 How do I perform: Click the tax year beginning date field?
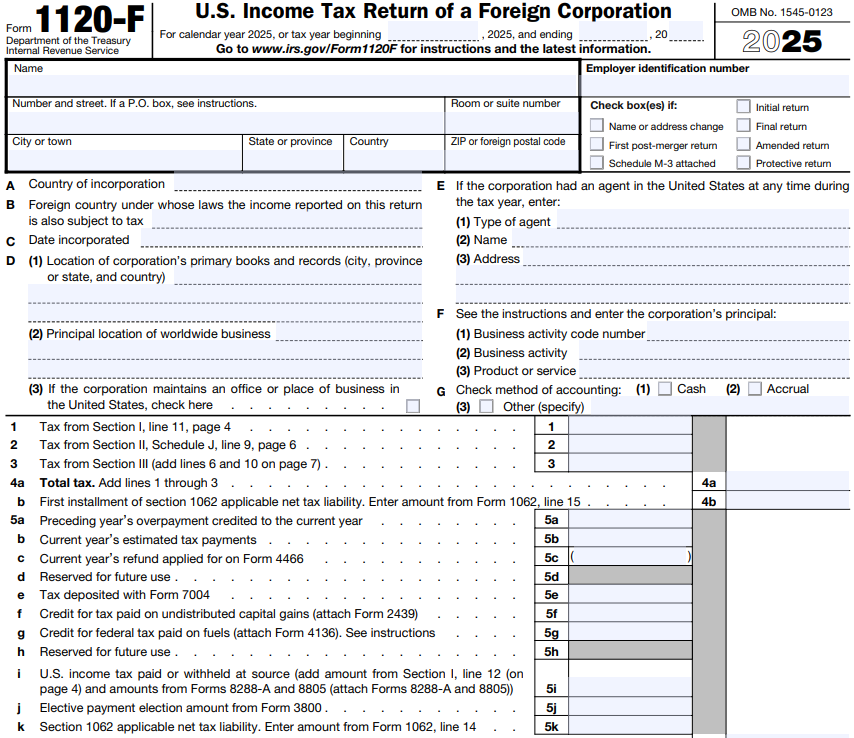[x=433, y=32]
